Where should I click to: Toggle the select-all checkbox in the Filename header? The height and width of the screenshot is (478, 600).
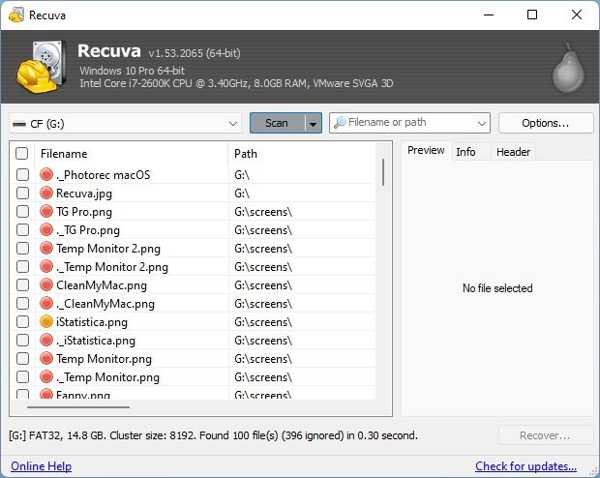pos(22,153)
